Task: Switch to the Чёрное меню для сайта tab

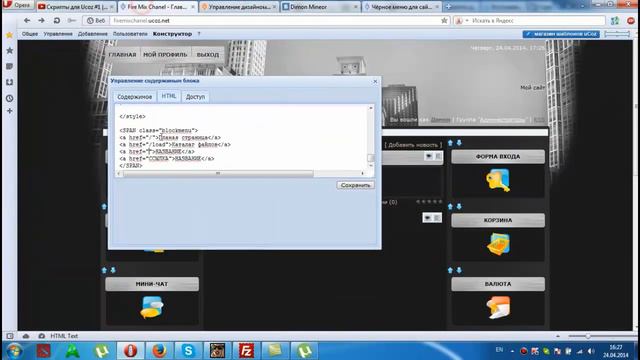Action: click(x=401, y=7)
